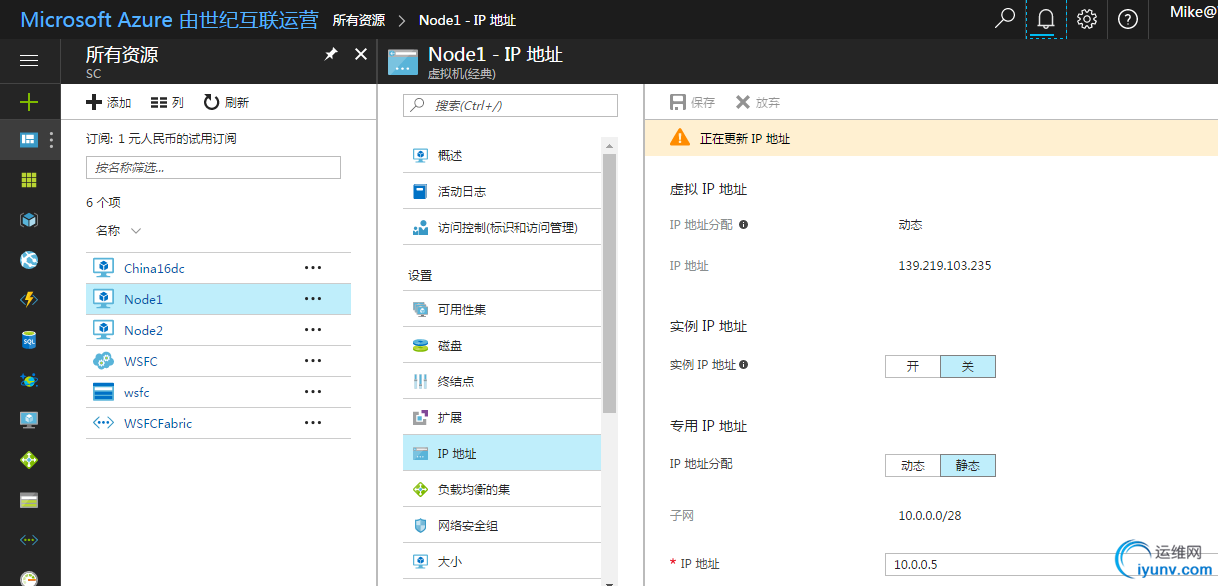The height and width of the screenshot is (586, 1218).
Task: Select IP 地址 menu item
Action: click(x=502, y=453)
